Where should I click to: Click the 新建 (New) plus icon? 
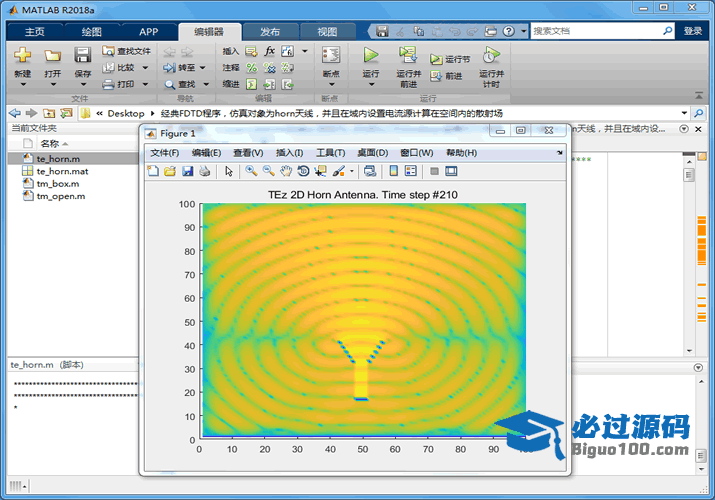[22, 55]
